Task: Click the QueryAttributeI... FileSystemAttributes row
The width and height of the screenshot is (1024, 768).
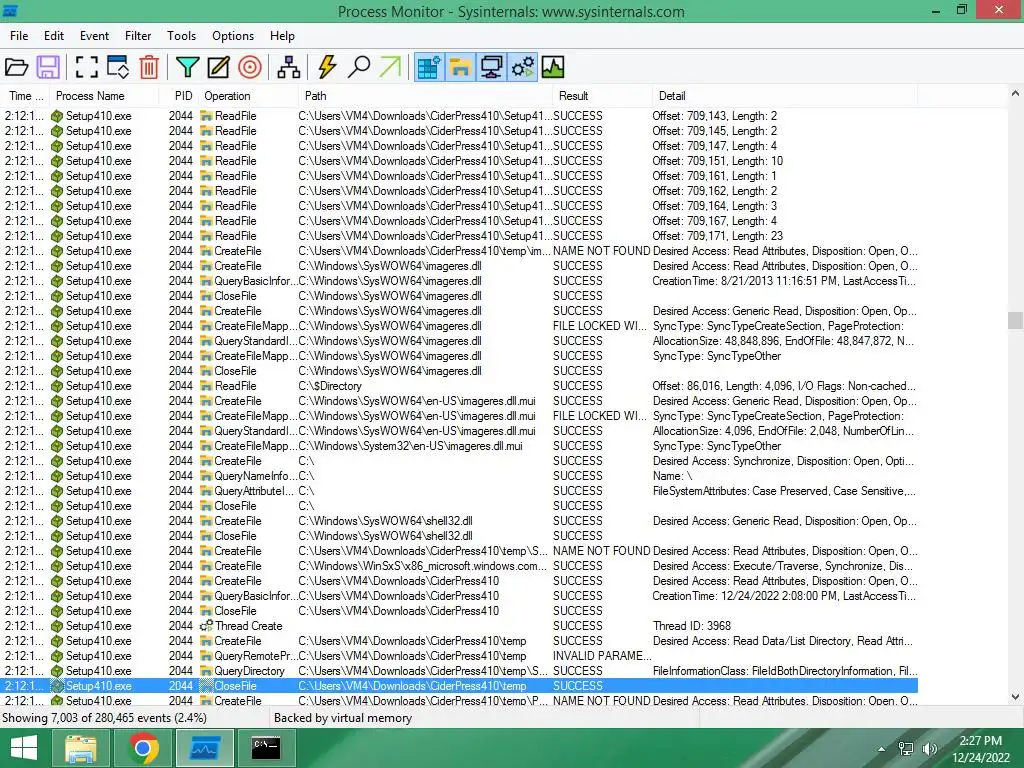Action: (459, 491)
